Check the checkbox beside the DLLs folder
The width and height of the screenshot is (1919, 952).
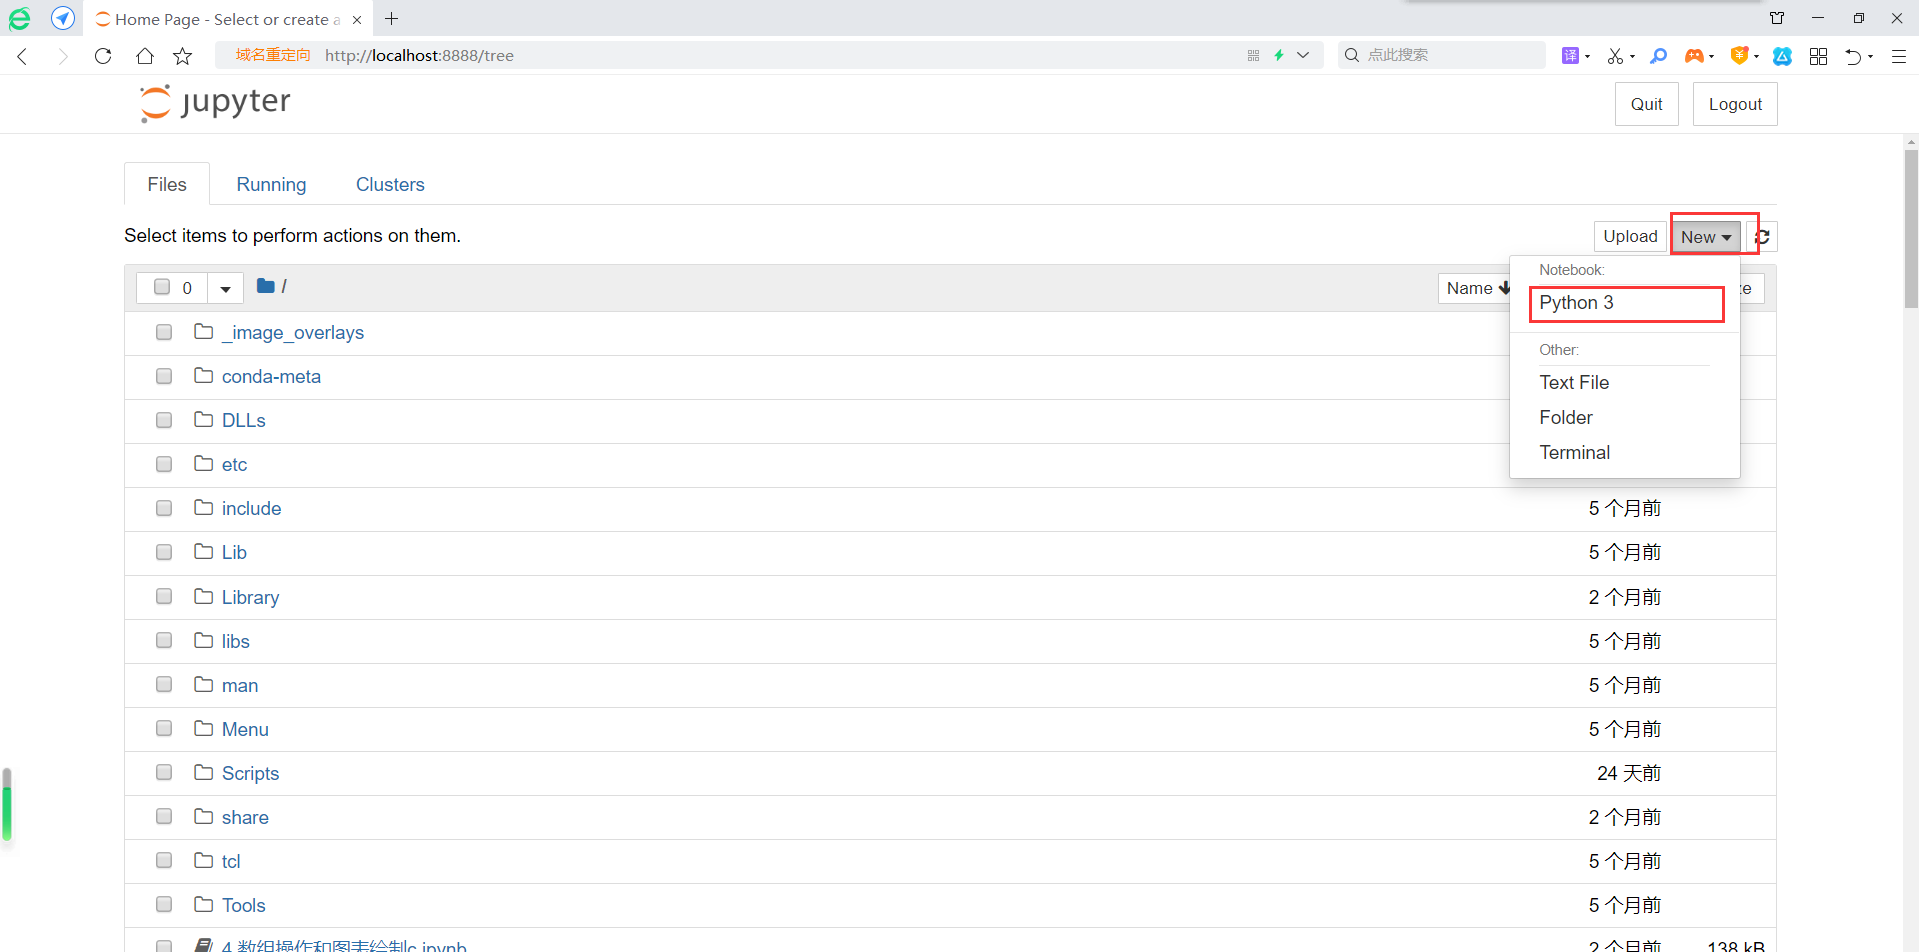163,420
